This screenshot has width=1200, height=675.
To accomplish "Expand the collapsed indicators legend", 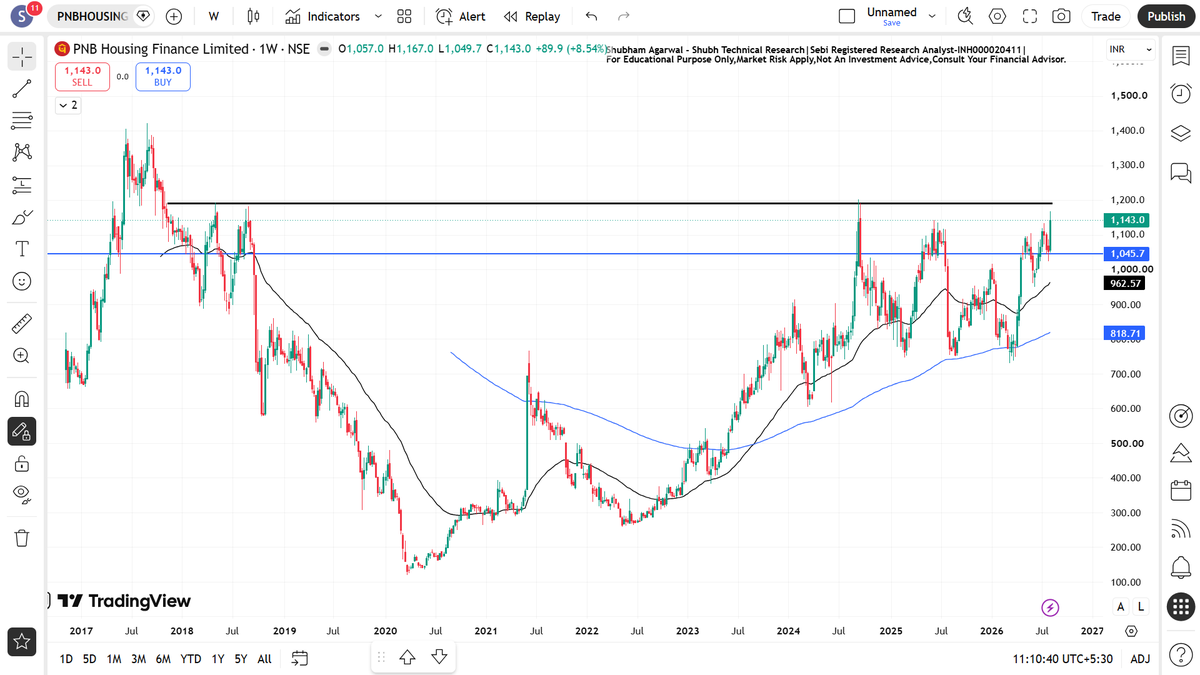I will pos(68,104).
